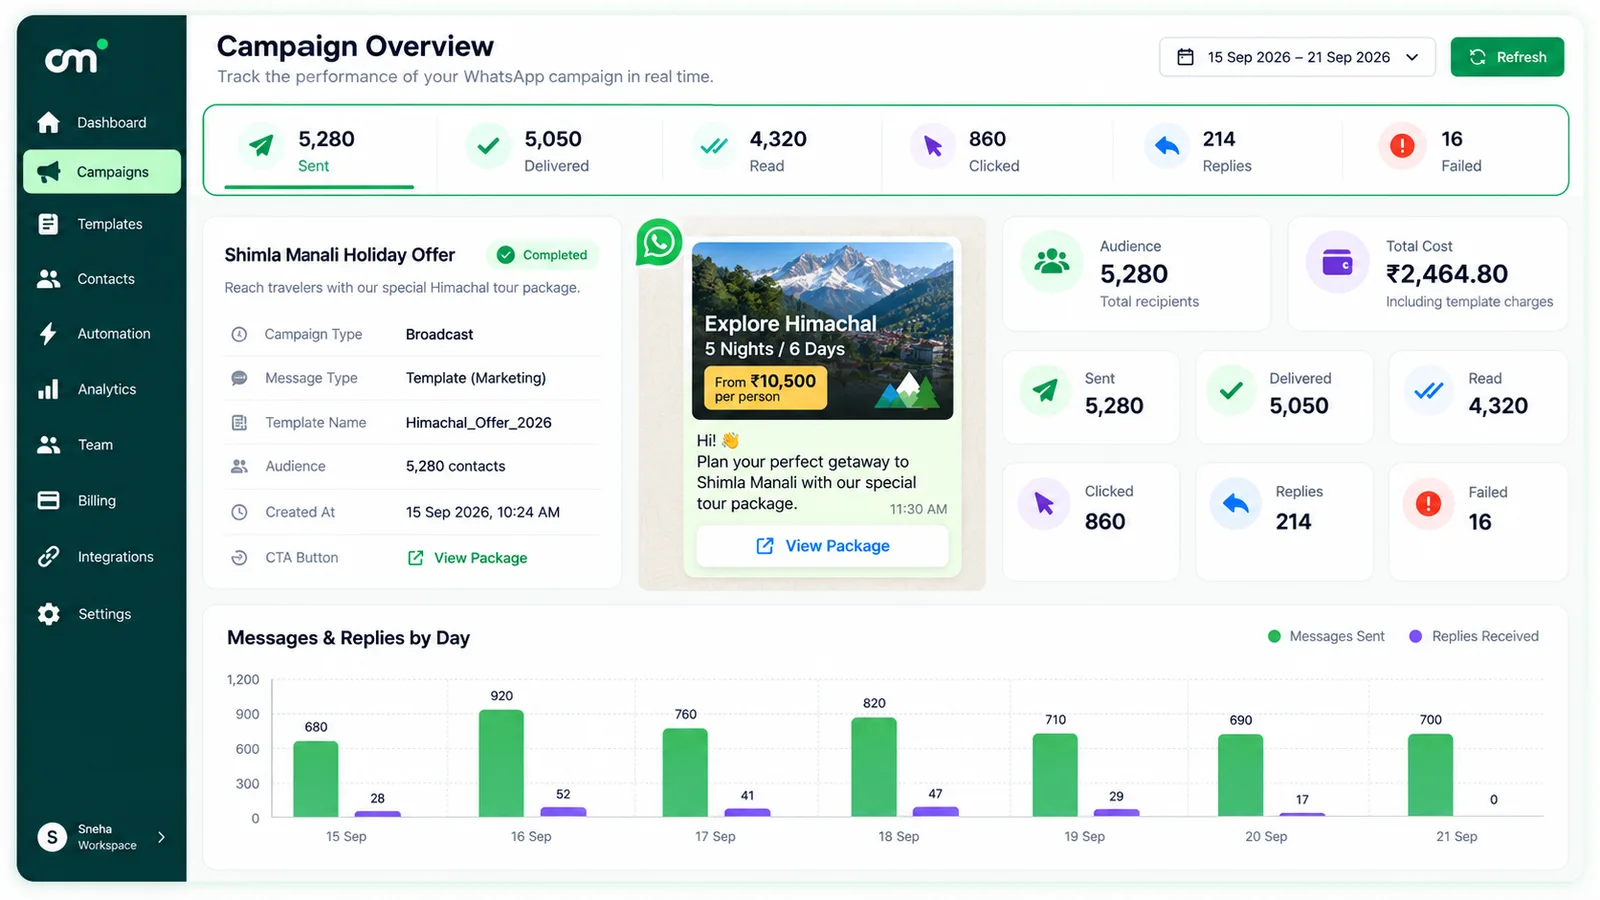Image resolution: width=1600 pixels, height=900 pixels.
Task: Open Templates in the sidebar
Action: pos(102,224)
